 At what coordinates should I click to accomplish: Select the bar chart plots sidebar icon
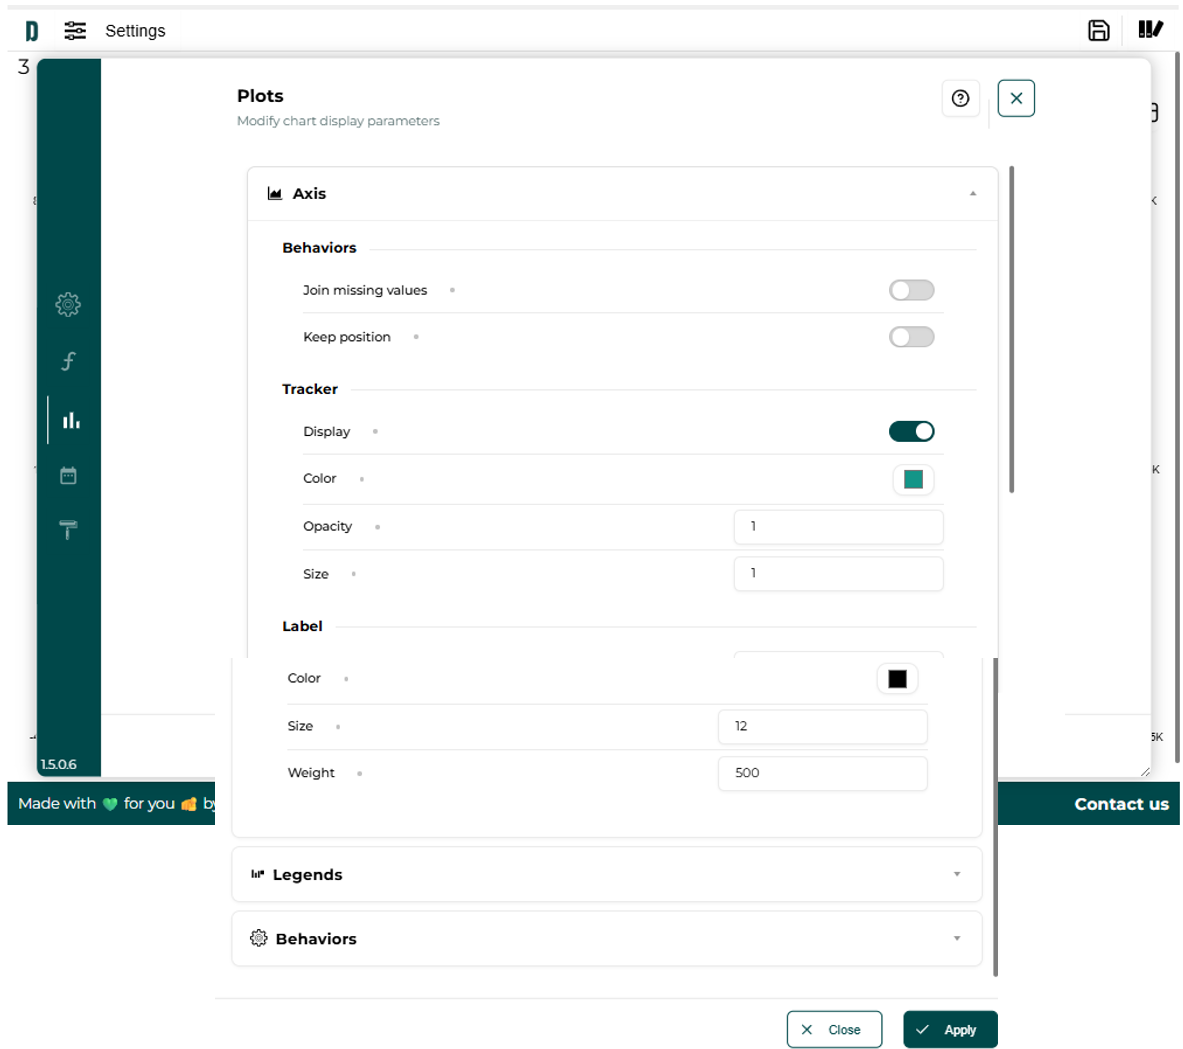tap(71, 420)
